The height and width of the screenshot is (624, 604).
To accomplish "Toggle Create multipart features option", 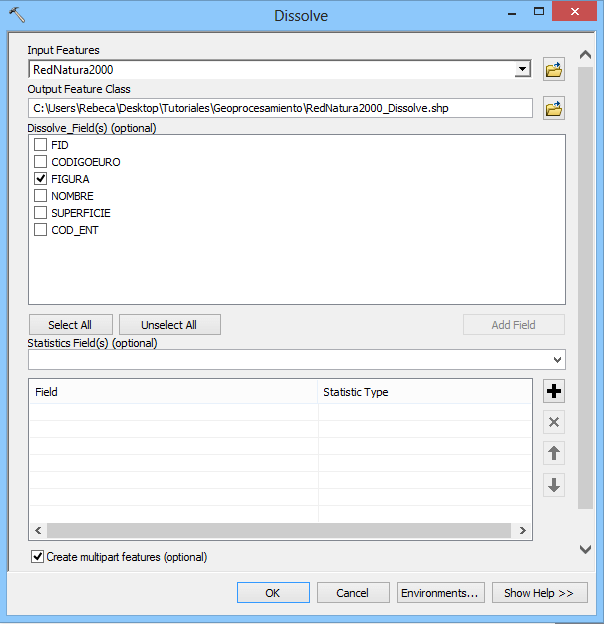I will (38, 557).
